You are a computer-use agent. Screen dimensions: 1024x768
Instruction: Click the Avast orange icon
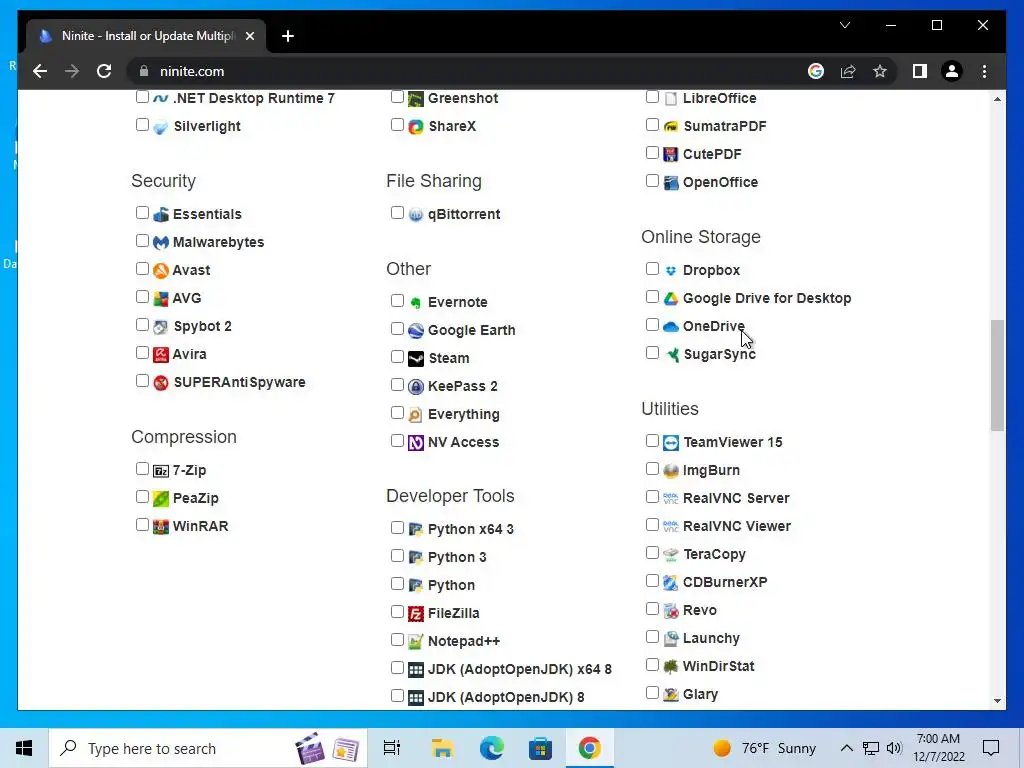161,270
